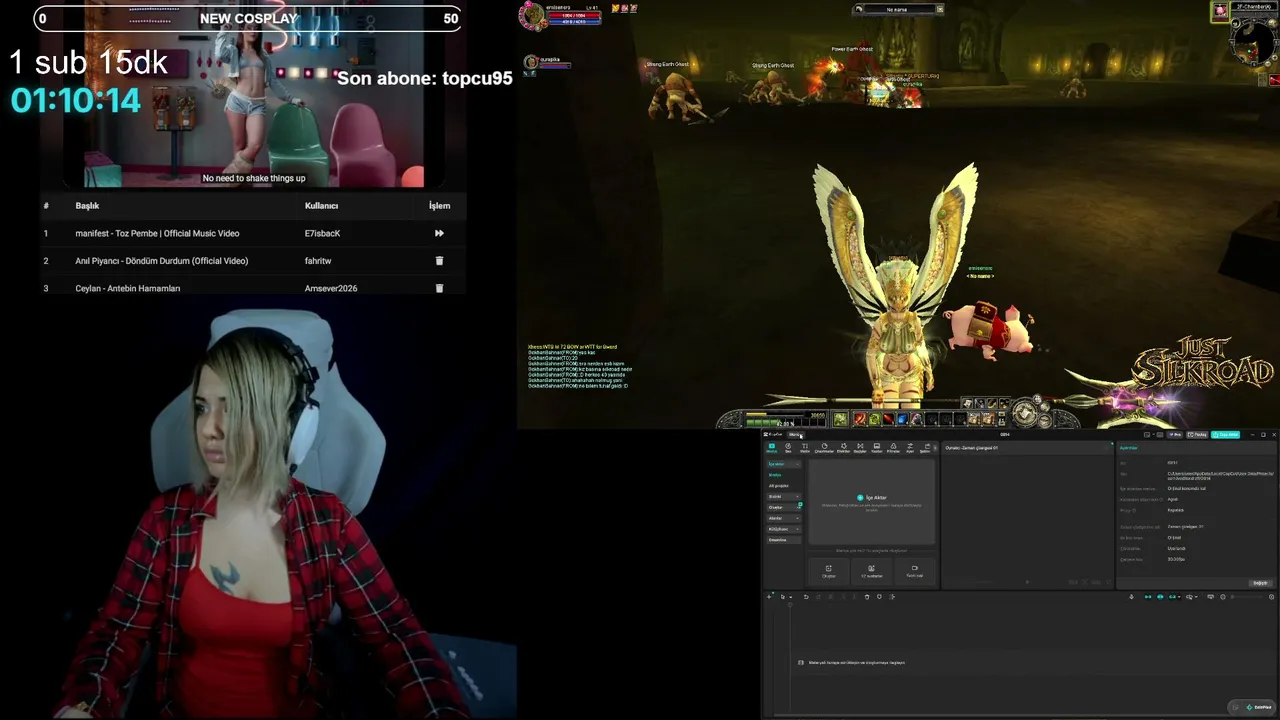Image resolution: width=1280 pixels, height=720 pixels.
Task: Open the Şablon templates tab
Action: [x=925, y=448]
